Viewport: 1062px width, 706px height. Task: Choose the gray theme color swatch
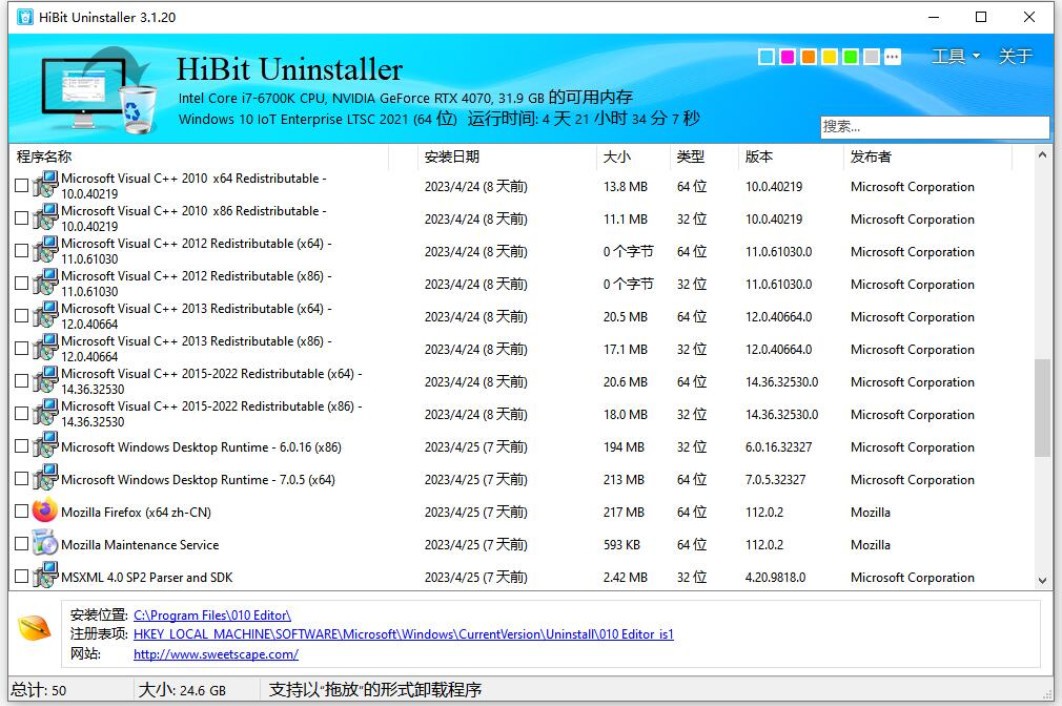pos(872,57)
